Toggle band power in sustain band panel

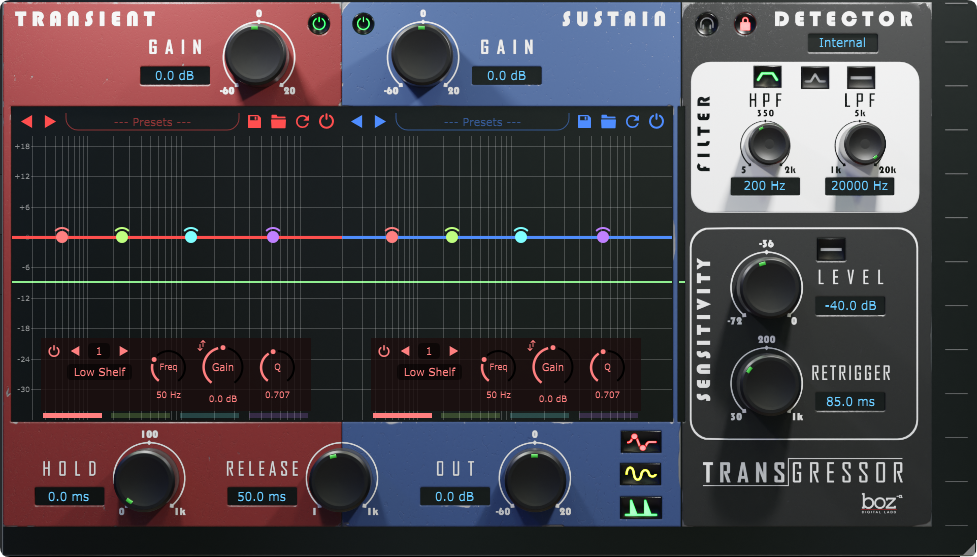click(x=384, y=351)
